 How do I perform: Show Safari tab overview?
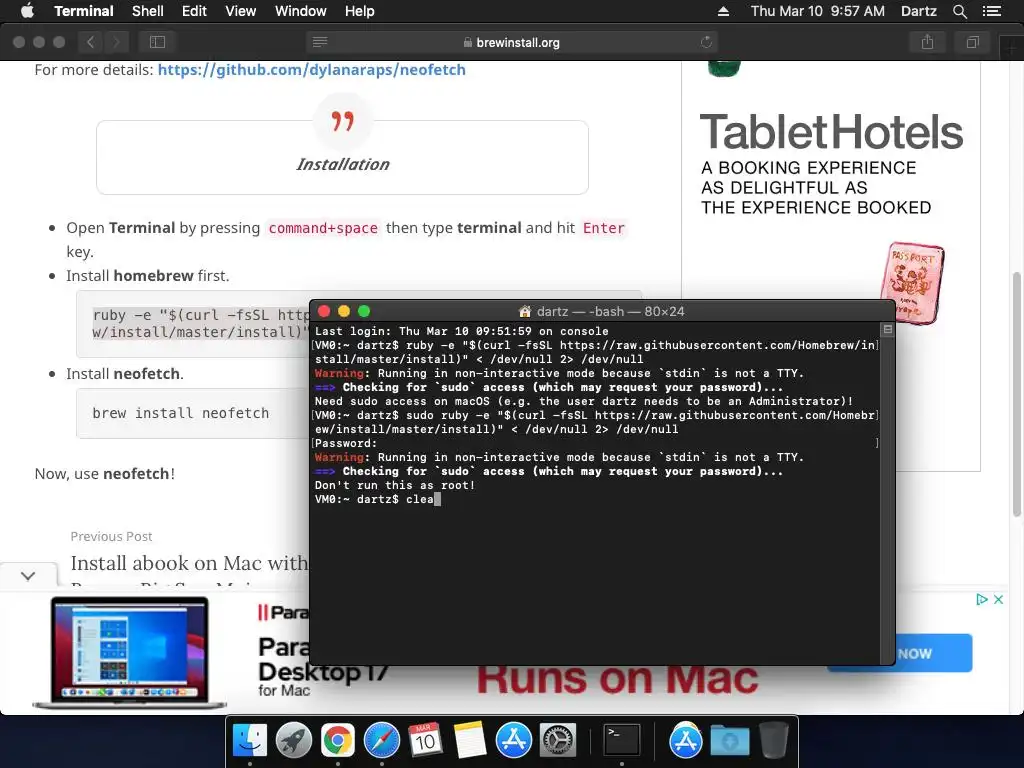(972, 42)
